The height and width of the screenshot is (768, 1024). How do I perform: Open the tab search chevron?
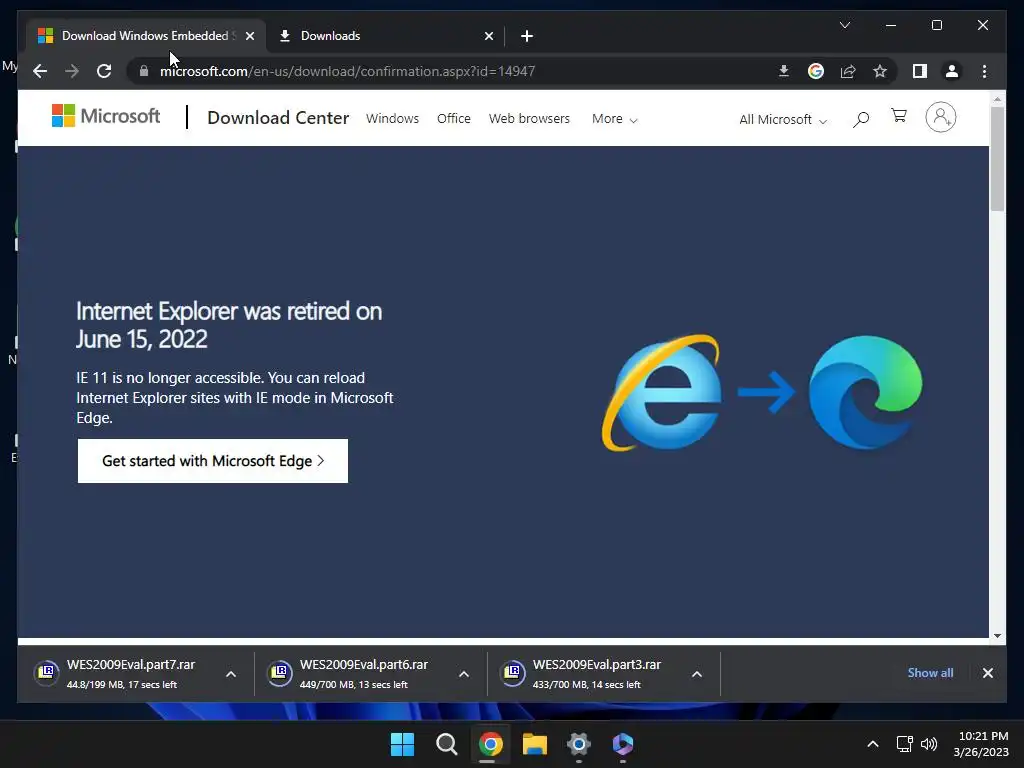pos(844,25)
